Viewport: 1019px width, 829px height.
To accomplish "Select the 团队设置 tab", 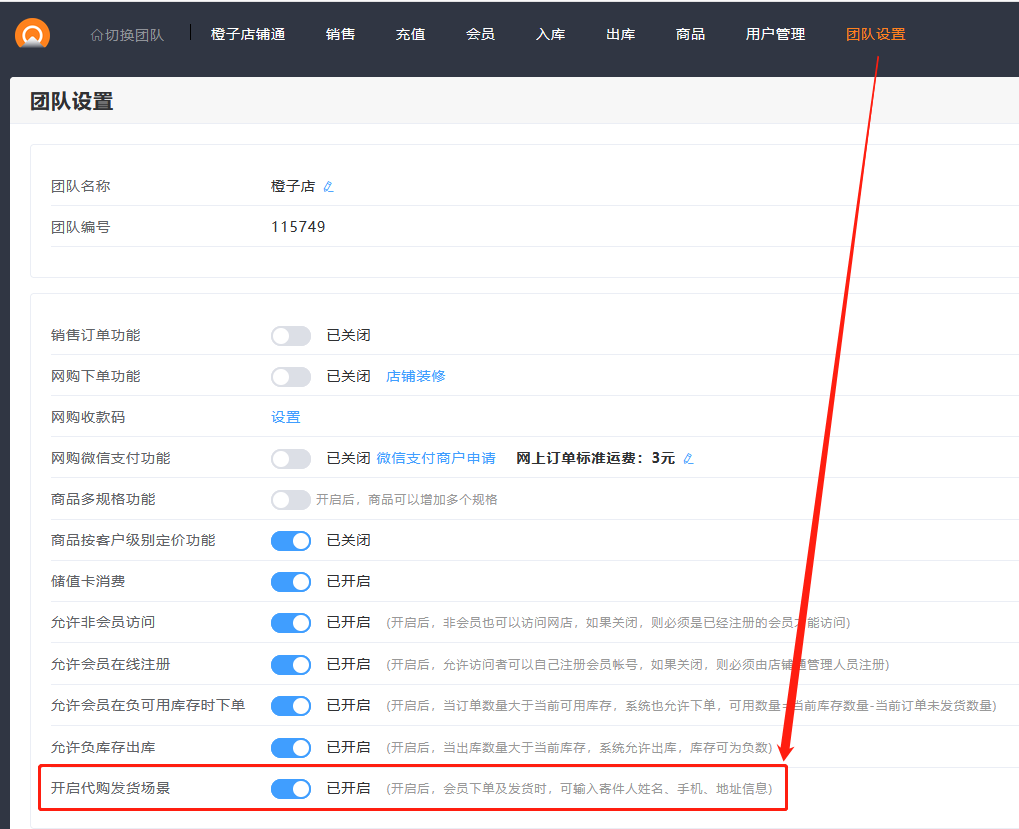I will 875,34.
